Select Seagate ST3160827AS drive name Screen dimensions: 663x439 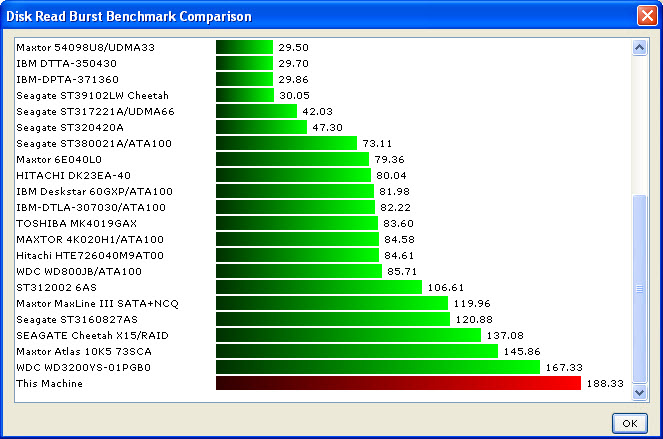click(77, 320)
